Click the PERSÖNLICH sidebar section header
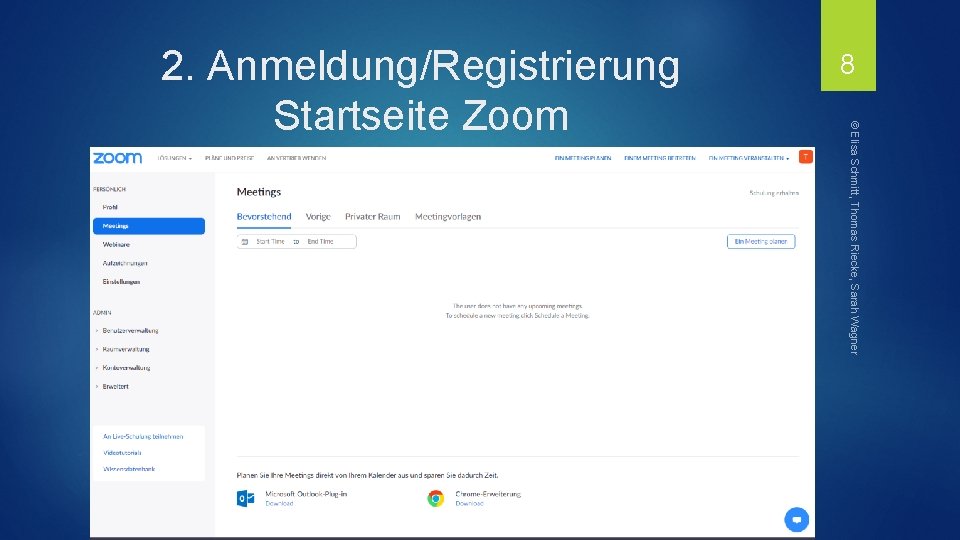 [x=110, y=189]
